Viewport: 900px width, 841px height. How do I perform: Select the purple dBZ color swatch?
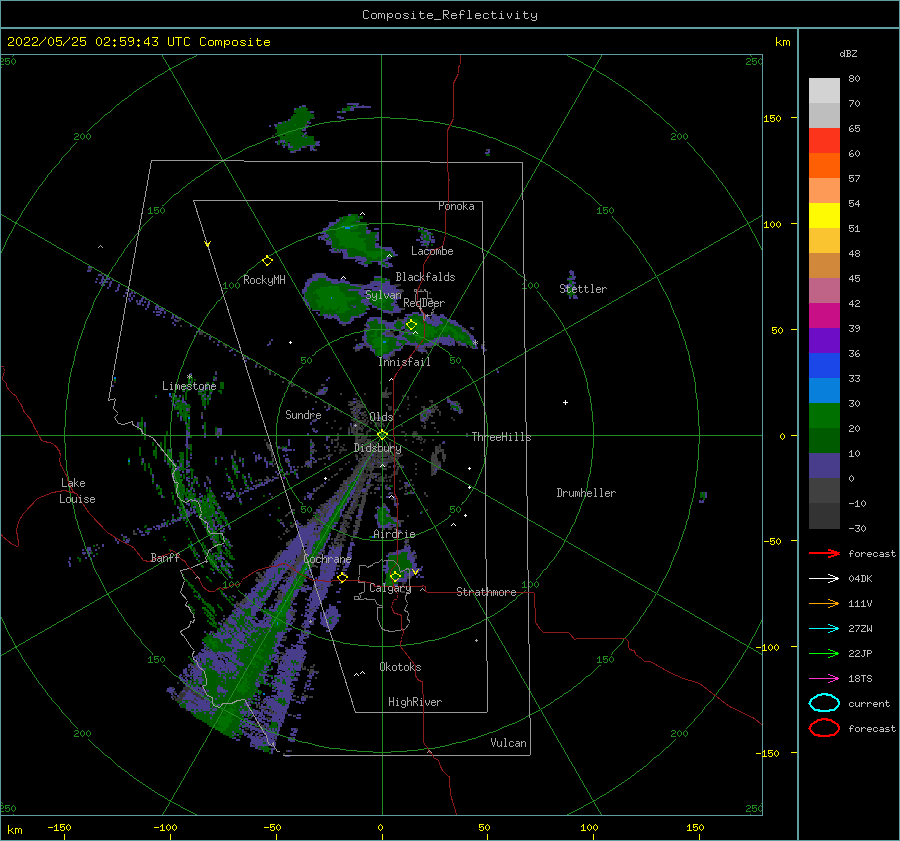click(824, 341)
